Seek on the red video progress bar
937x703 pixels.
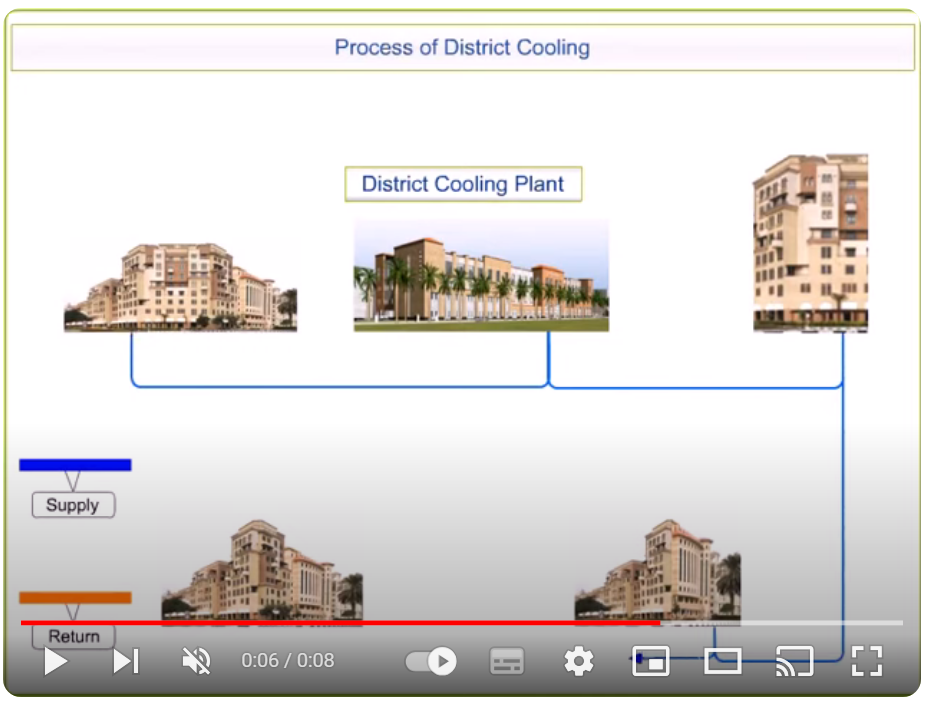(x=461, y=623)
